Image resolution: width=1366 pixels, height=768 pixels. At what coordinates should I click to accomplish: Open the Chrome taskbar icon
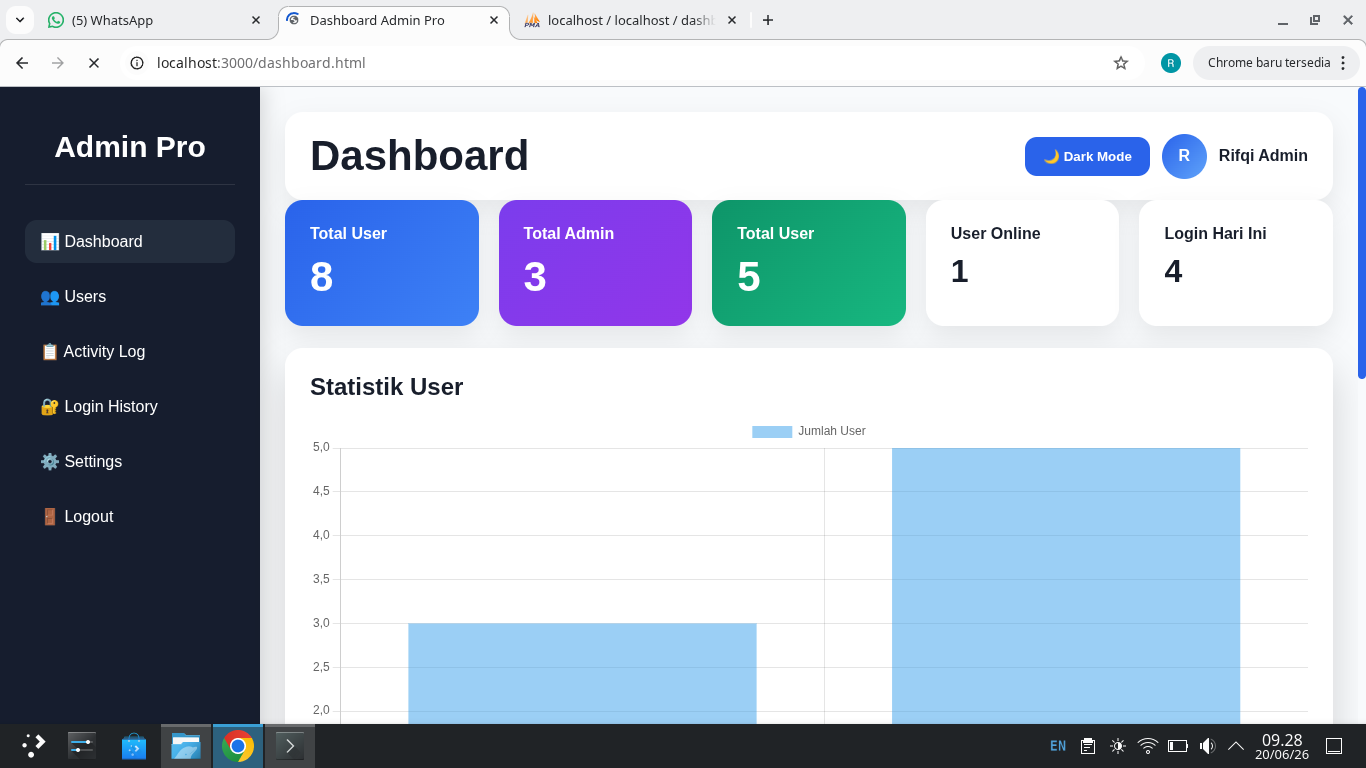point(238,746)
